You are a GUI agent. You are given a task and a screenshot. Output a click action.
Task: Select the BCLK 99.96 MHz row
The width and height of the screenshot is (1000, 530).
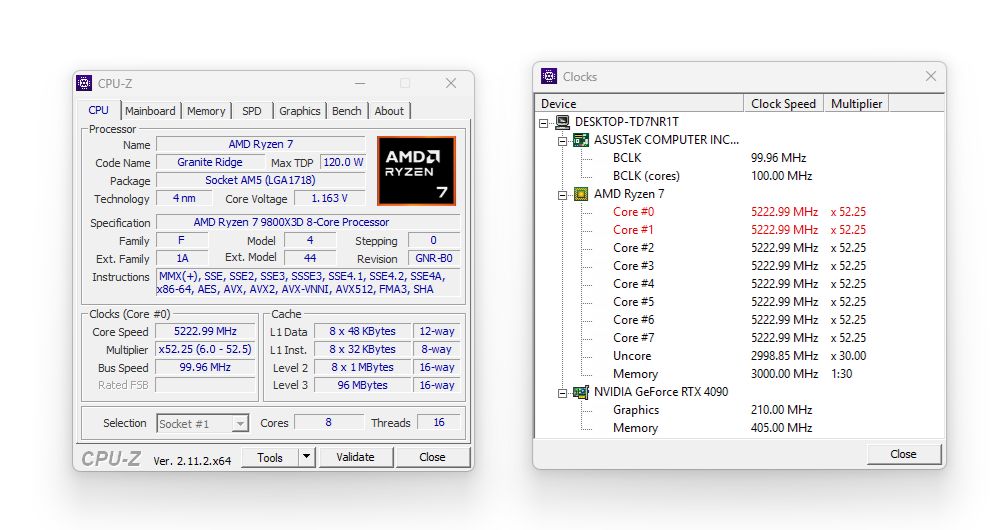point(710,158)
